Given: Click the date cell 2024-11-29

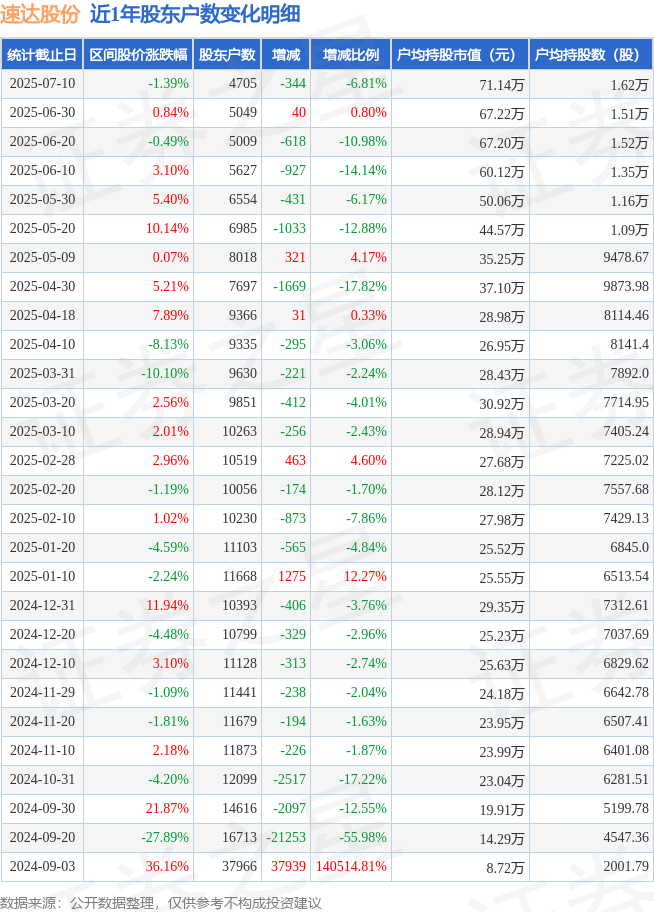Looking at the screenshot, I should click(x=42, y=692).
